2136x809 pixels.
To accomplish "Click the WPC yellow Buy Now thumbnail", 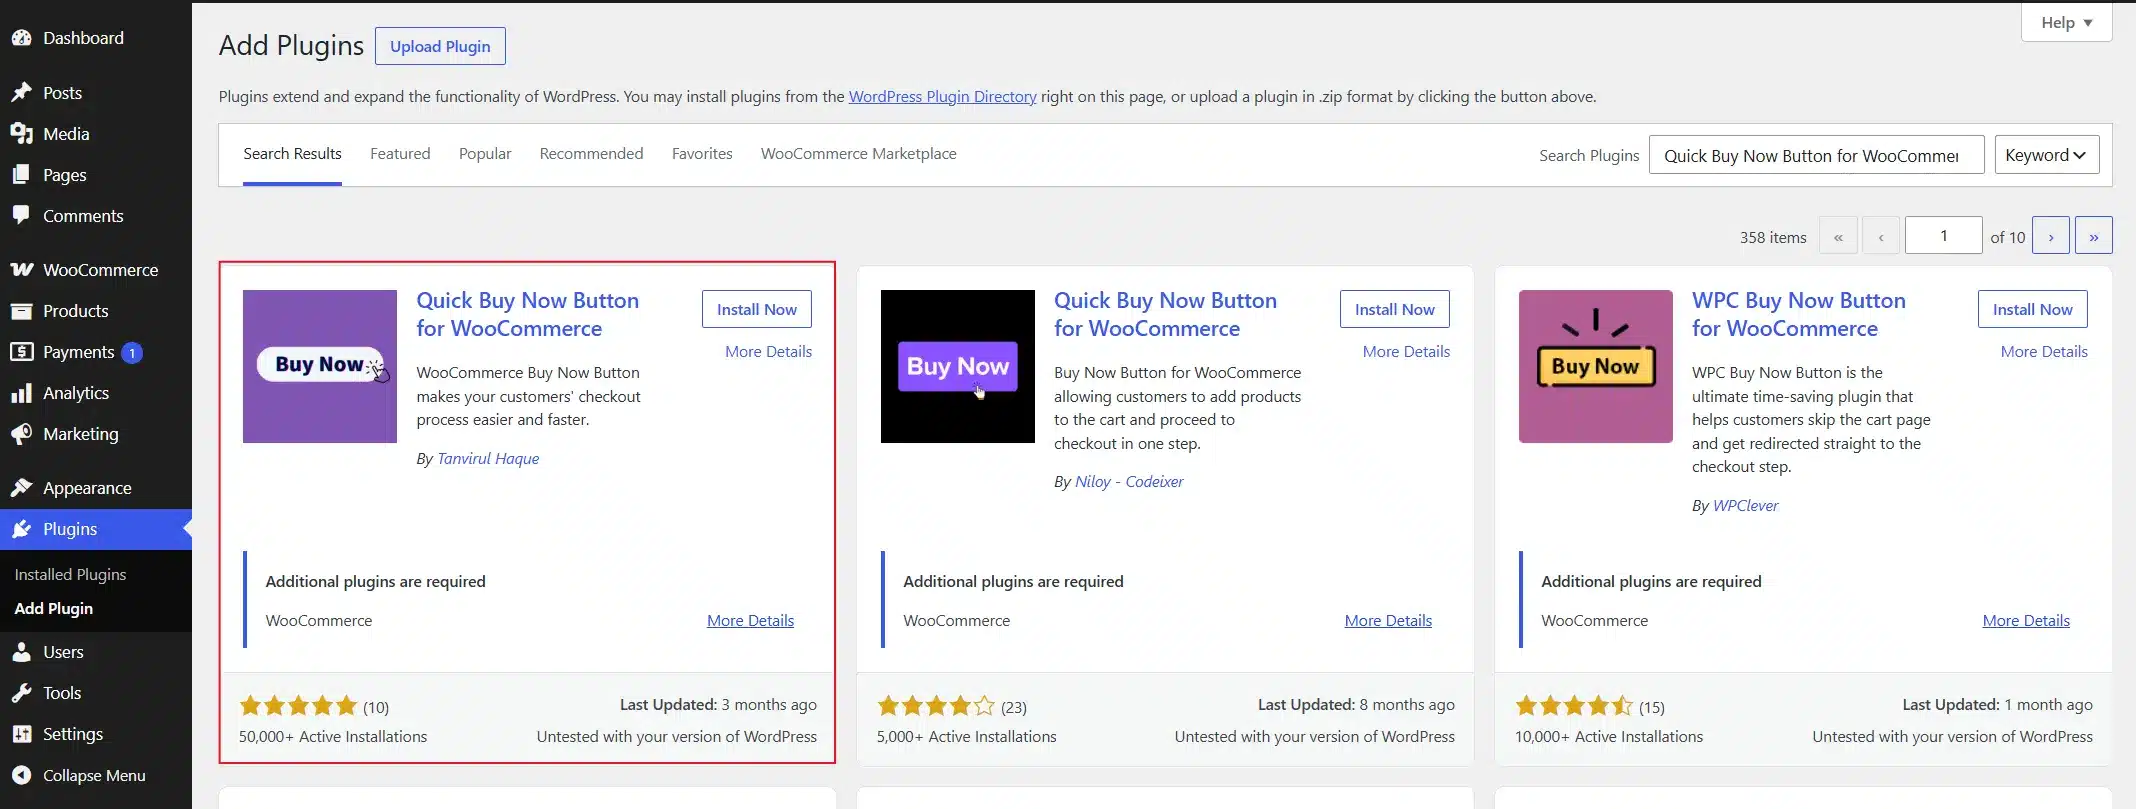I will click(1596, 366).
